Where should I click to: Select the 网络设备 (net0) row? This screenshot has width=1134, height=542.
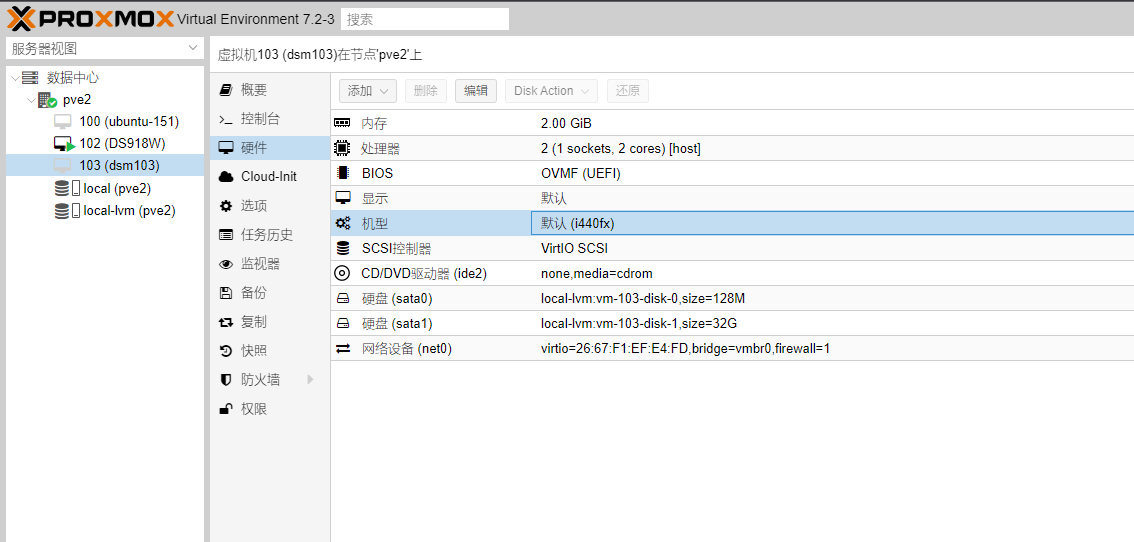click(x=732, y=349)
